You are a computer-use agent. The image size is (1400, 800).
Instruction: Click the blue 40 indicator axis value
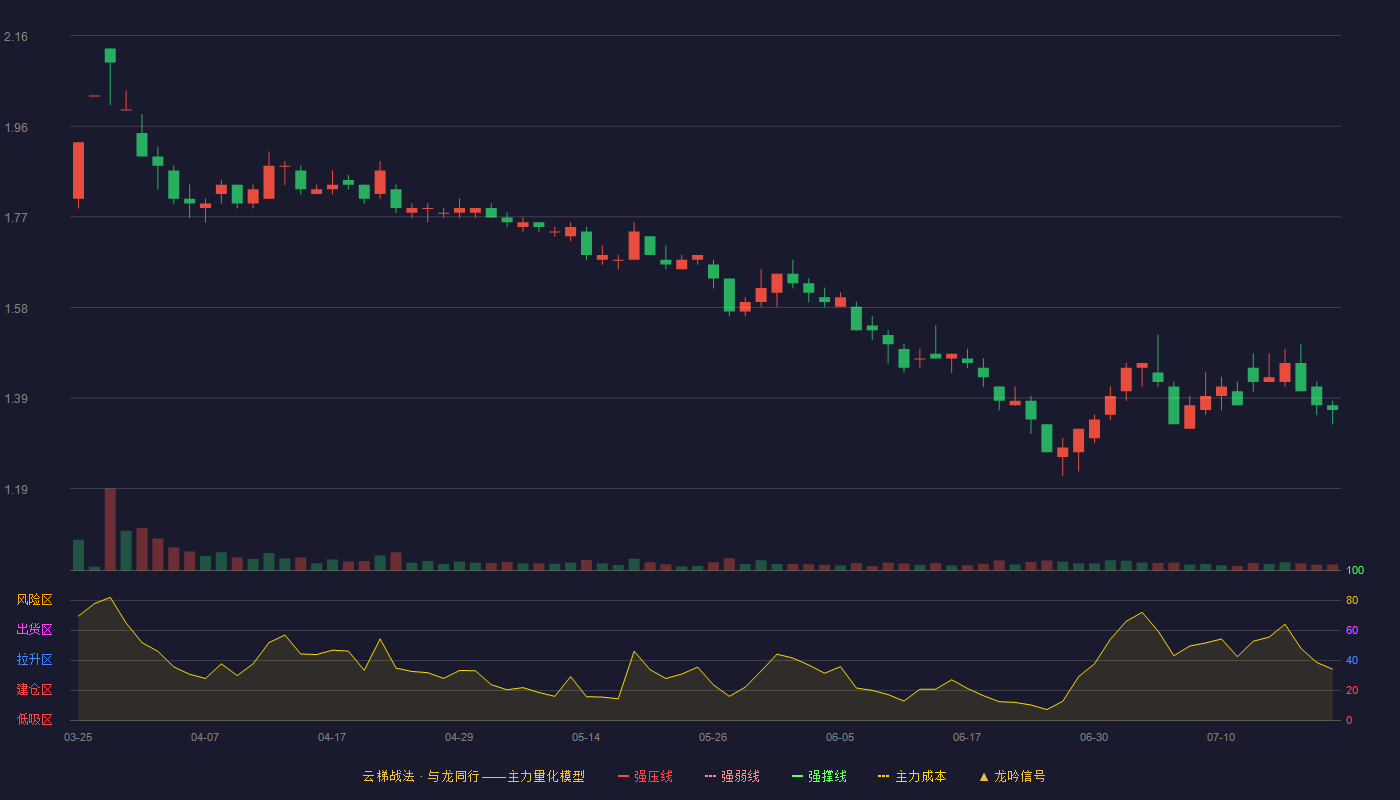click(1352, 660)
